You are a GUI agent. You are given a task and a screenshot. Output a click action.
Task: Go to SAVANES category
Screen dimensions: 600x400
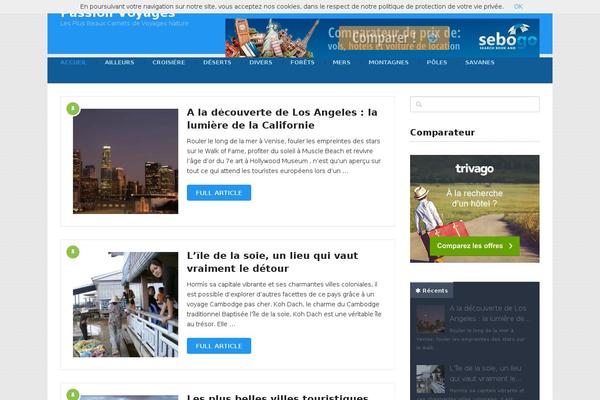480,62
